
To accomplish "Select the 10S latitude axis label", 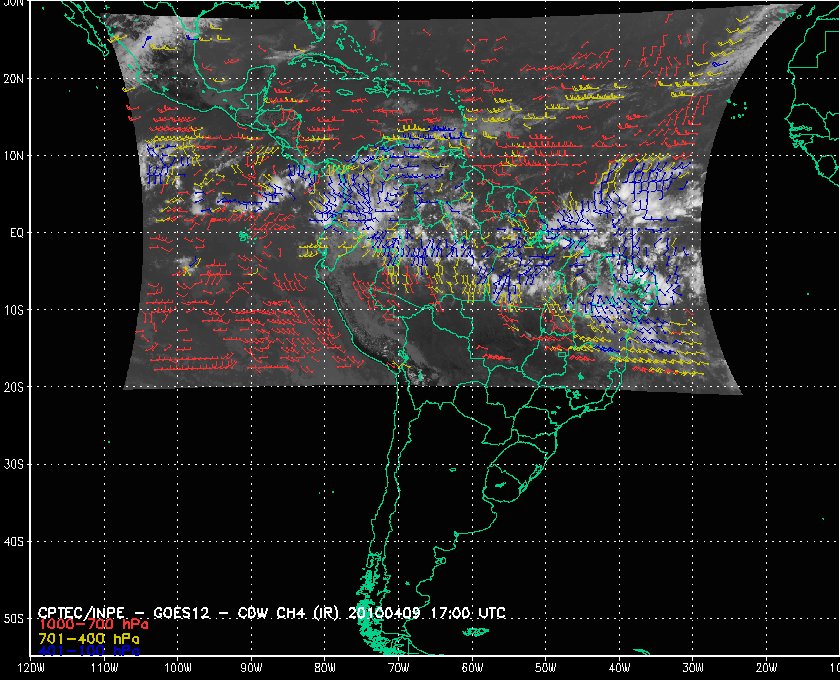I will pyautogui.click(x=13, y=310).
